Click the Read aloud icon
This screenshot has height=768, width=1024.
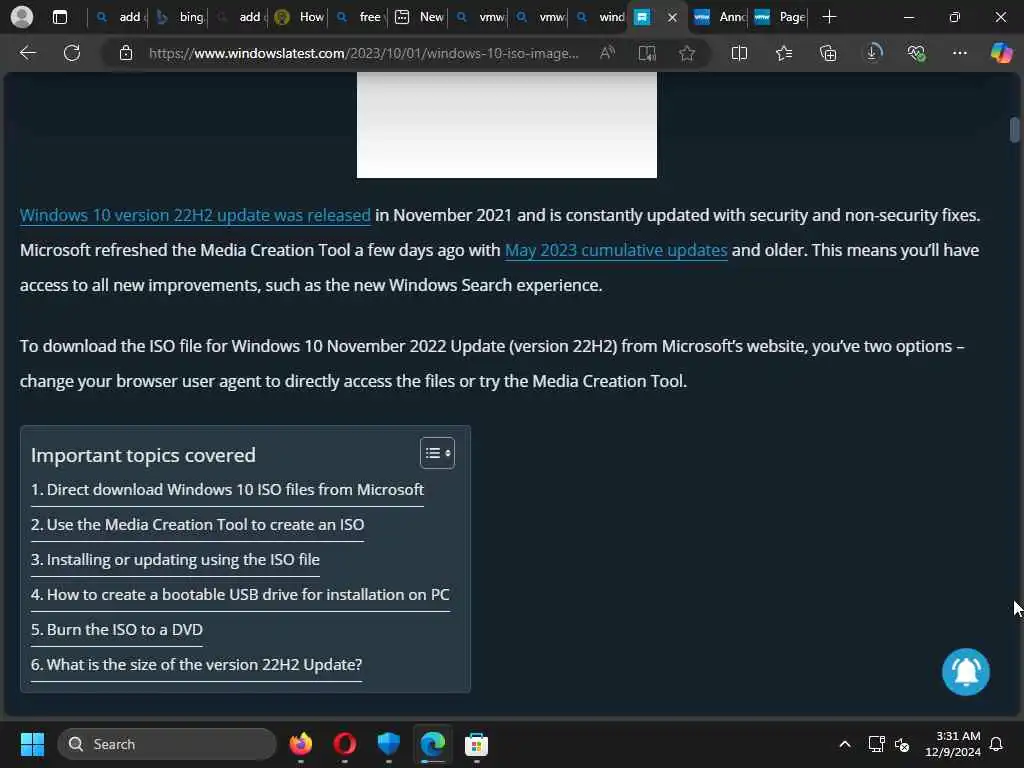[607, 53]
